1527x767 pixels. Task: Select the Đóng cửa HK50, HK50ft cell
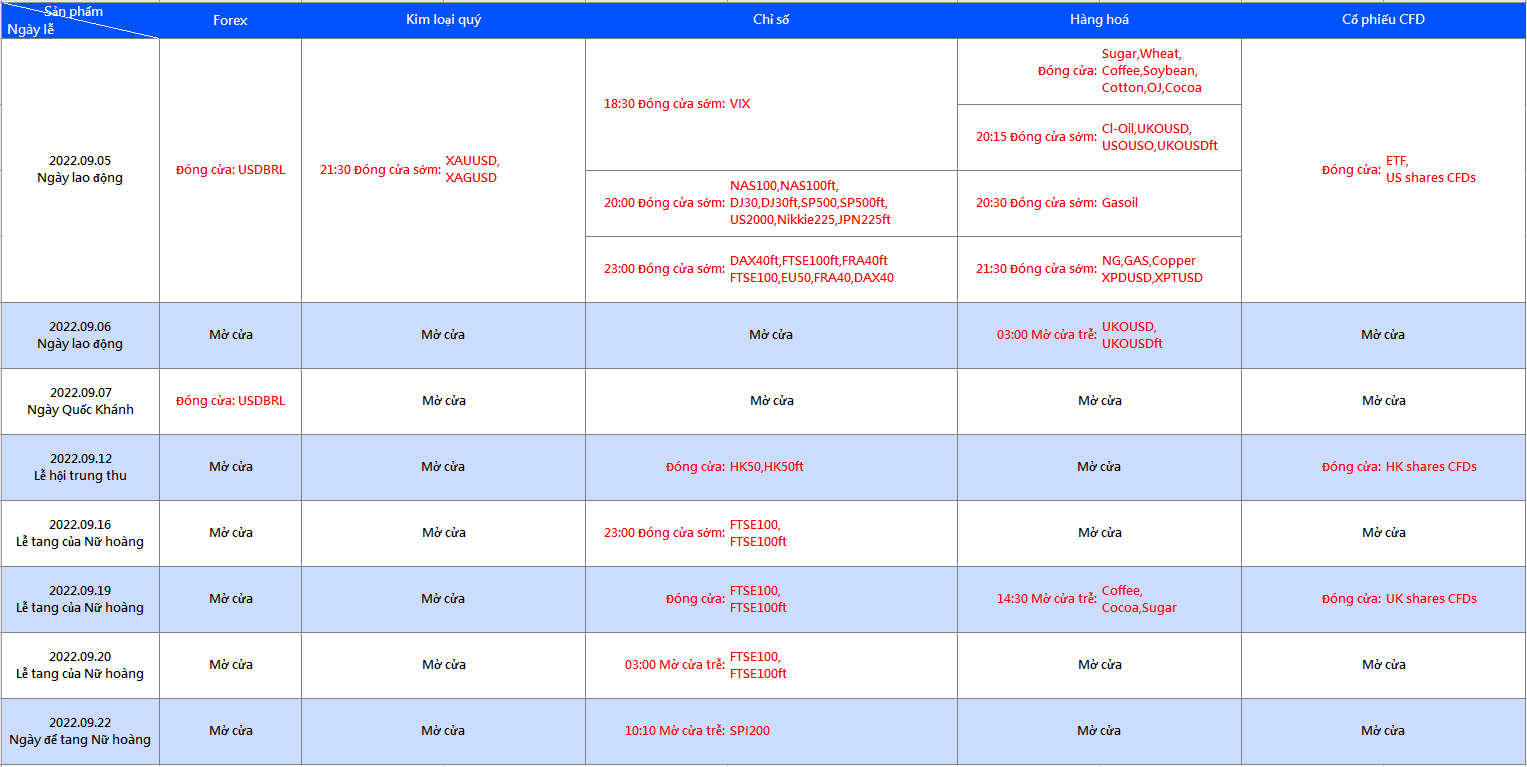tap(771, 467)
